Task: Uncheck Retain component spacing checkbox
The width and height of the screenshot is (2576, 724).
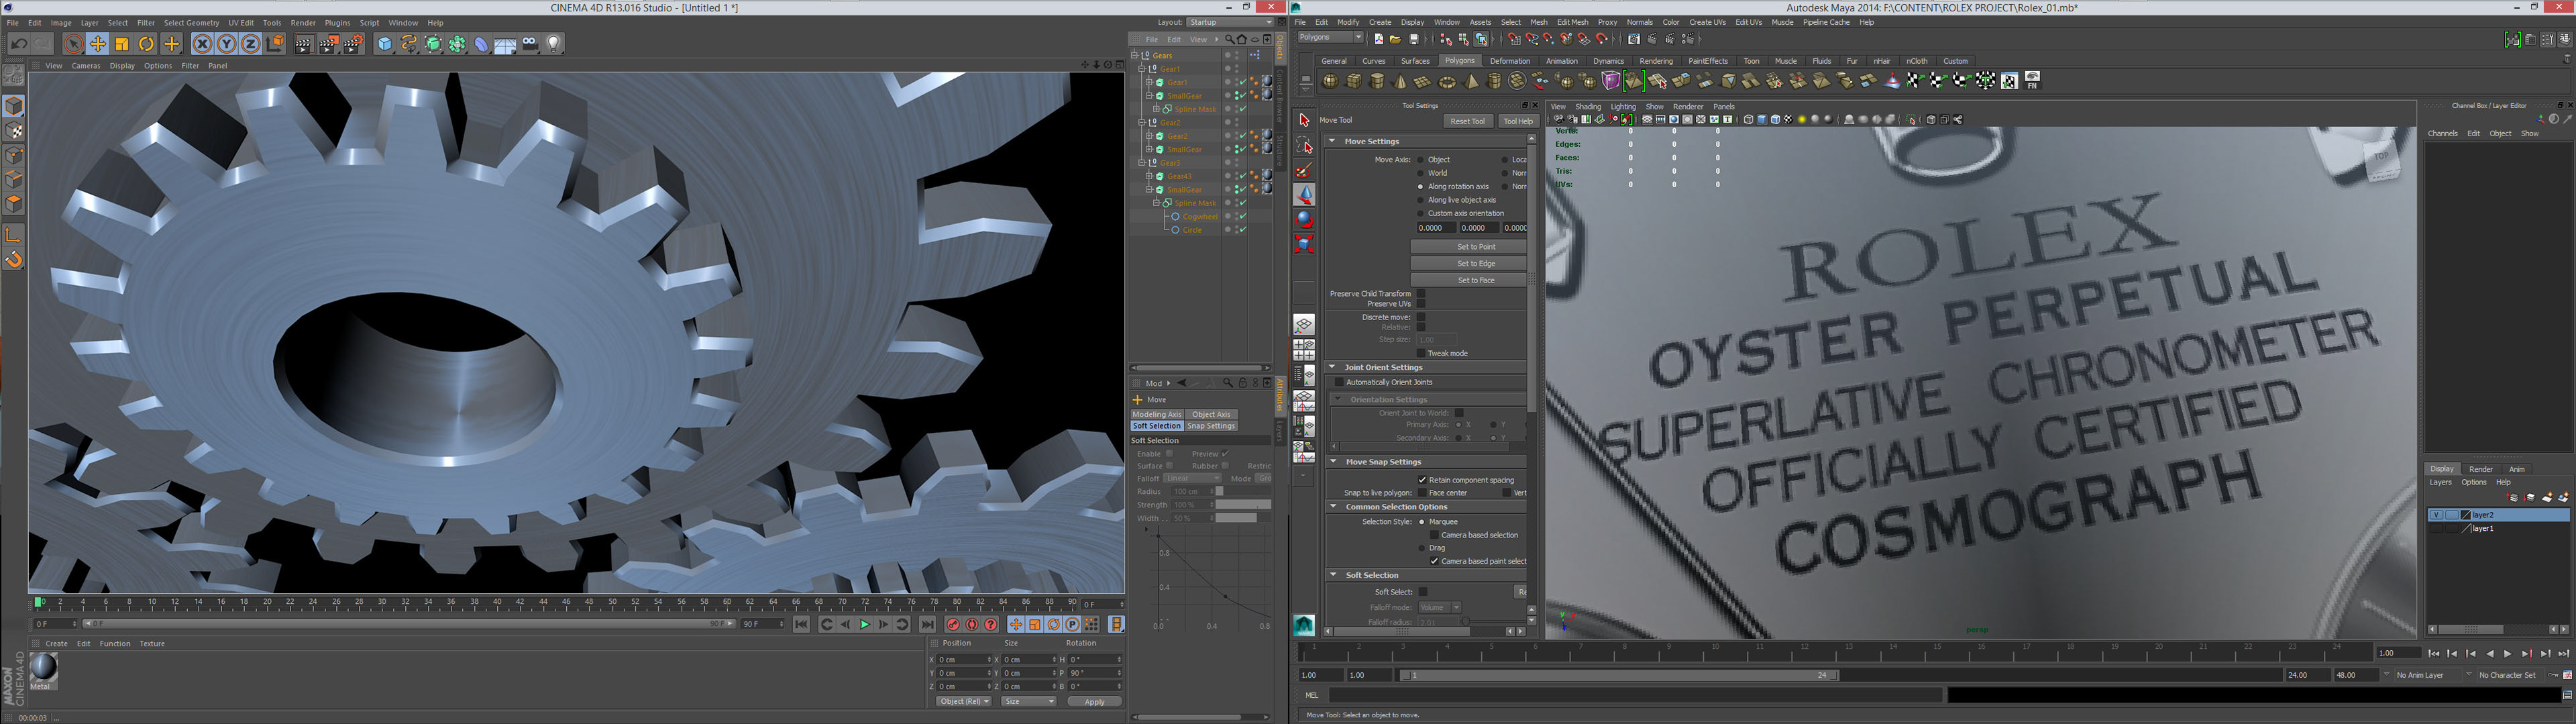Action: 1422,480
